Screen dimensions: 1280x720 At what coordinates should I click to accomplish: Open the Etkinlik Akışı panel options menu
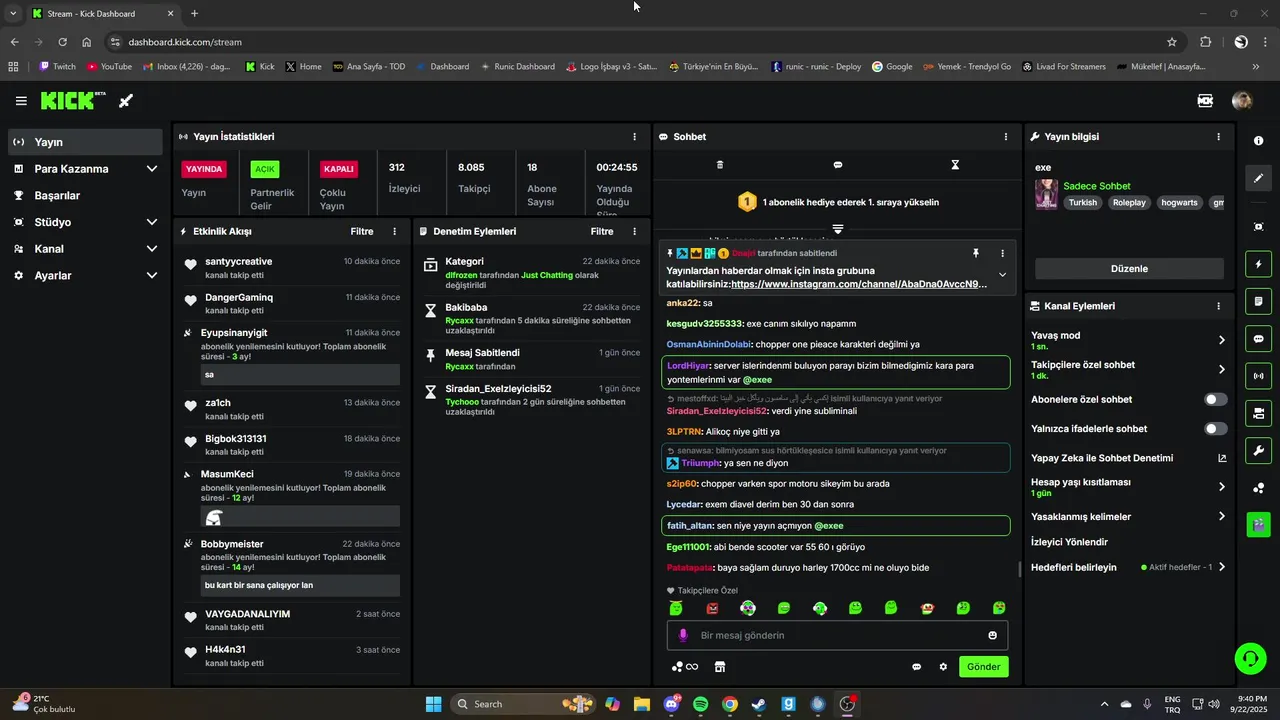(x=394, y=231)
